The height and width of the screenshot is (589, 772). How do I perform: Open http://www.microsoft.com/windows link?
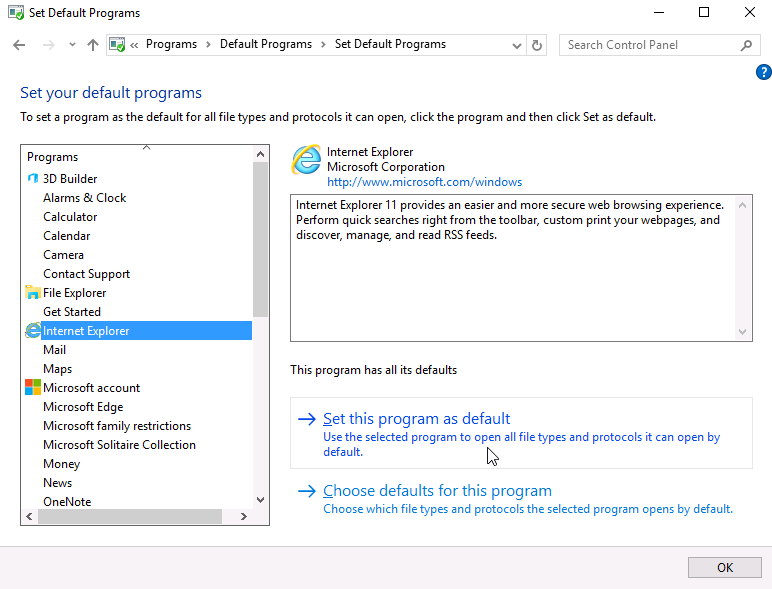point(424,182)
